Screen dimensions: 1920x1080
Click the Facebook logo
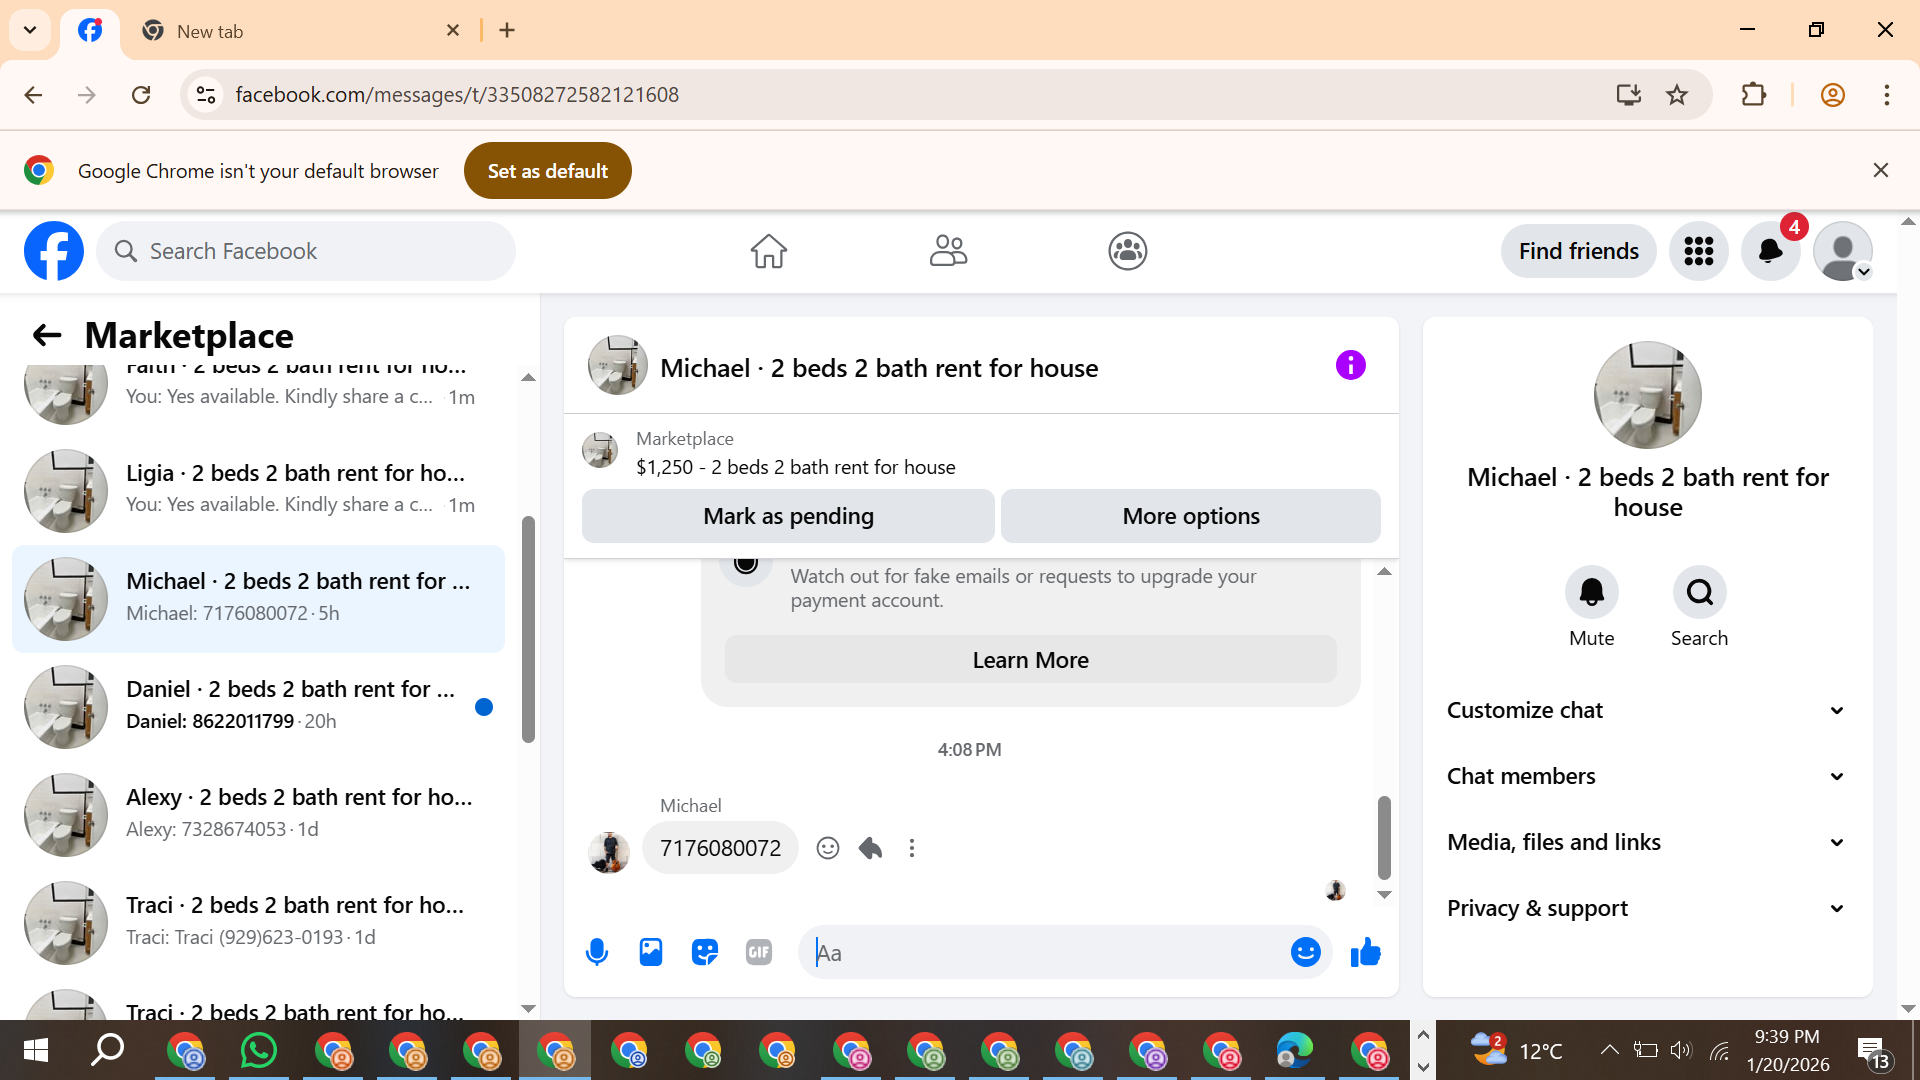coord(54,251)
